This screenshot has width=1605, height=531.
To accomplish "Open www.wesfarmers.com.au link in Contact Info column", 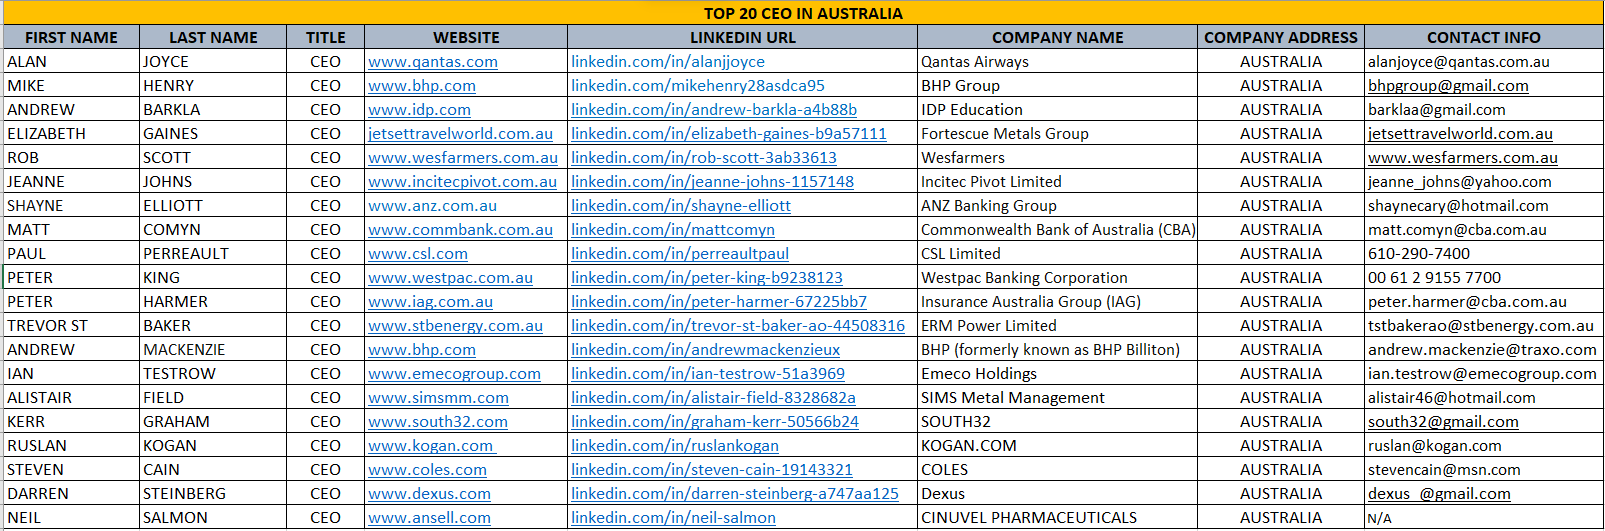I will [x=1463, y=158].
